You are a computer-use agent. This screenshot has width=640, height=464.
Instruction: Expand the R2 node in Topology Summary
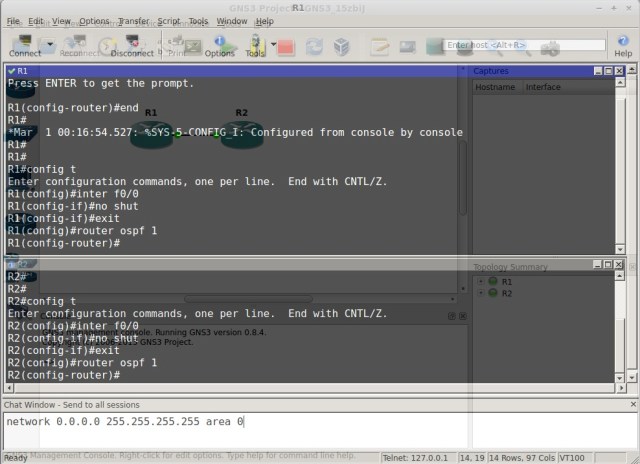pyautogui.click(x=481, y=293)
